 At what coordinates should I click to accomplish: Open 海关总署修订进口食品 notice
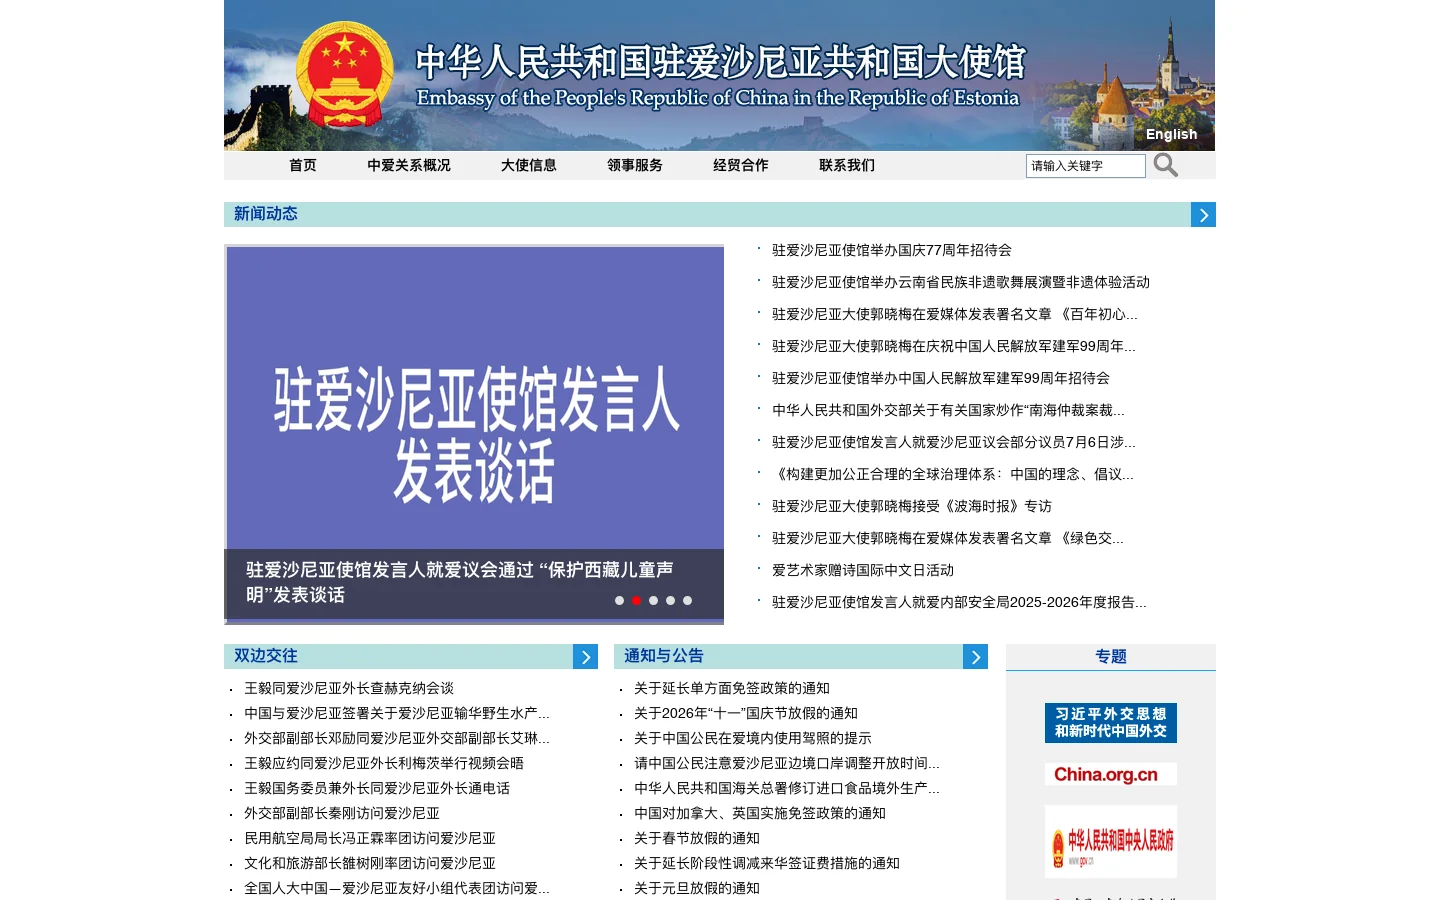click(787, 789)
